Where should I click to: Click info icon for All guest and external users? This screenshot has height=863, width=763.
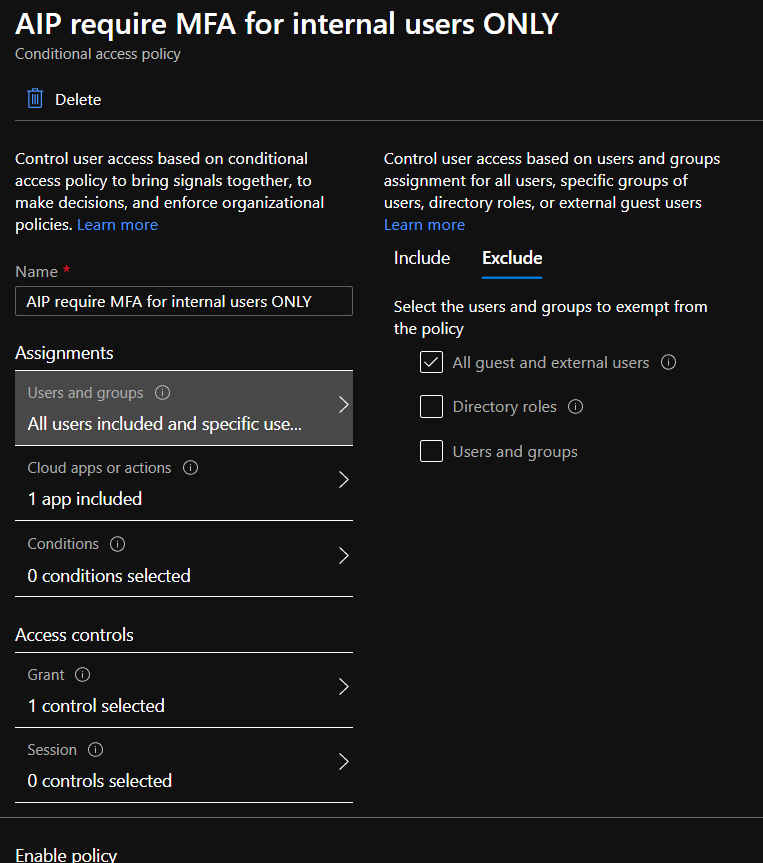coord(668,362)
